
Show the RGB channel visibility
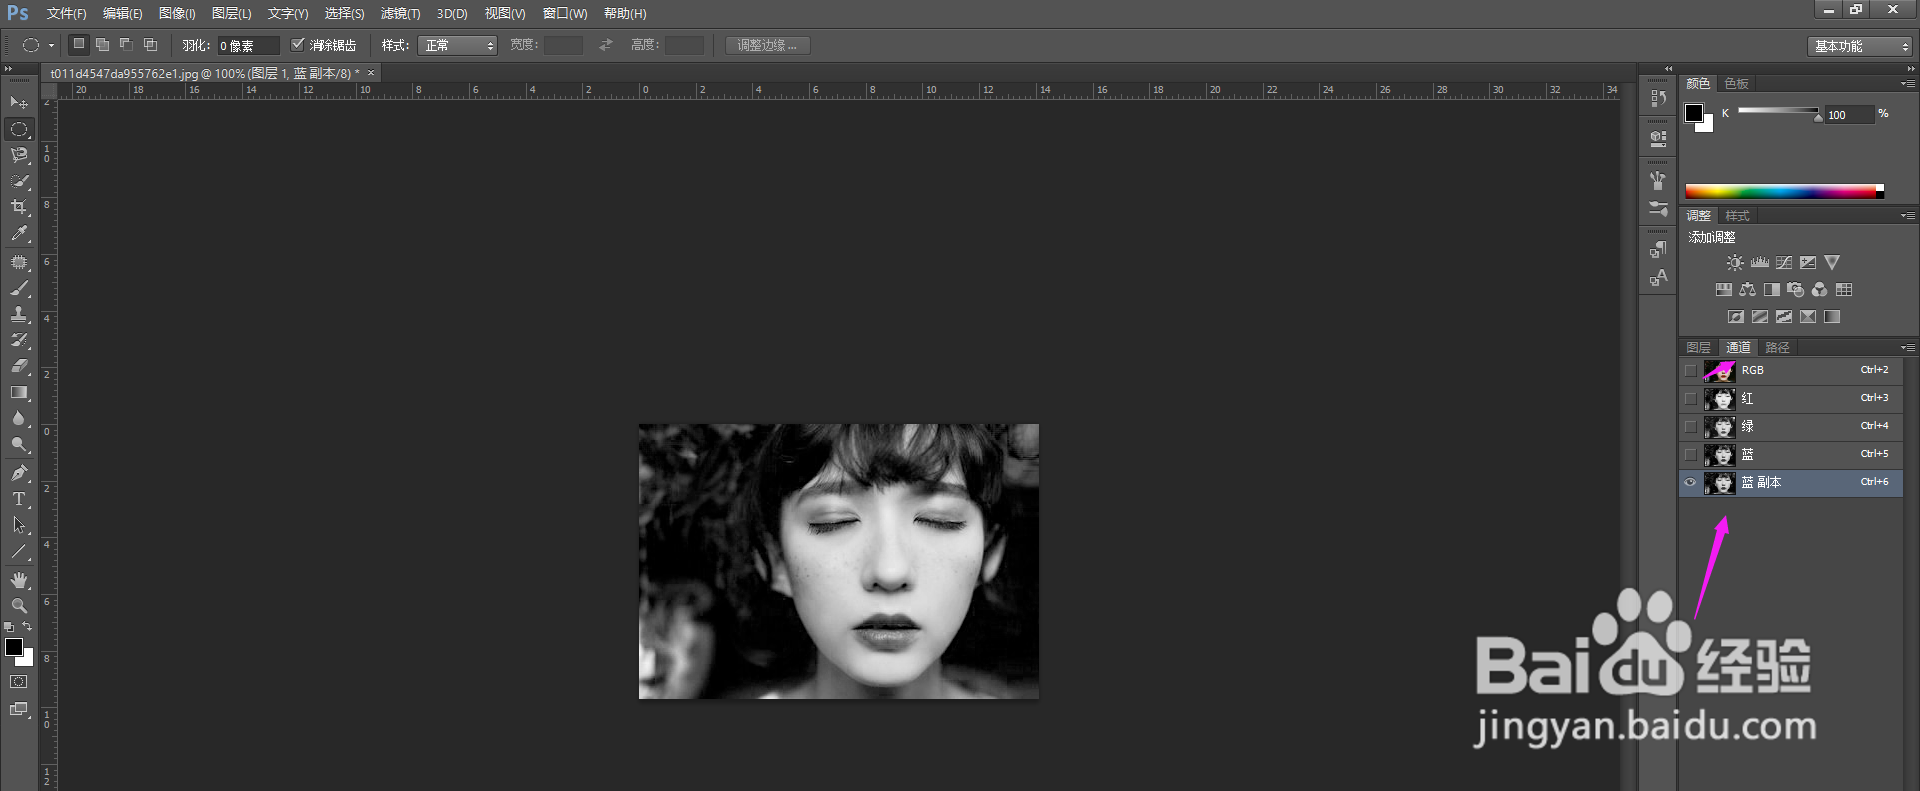tap(1690, 370)
